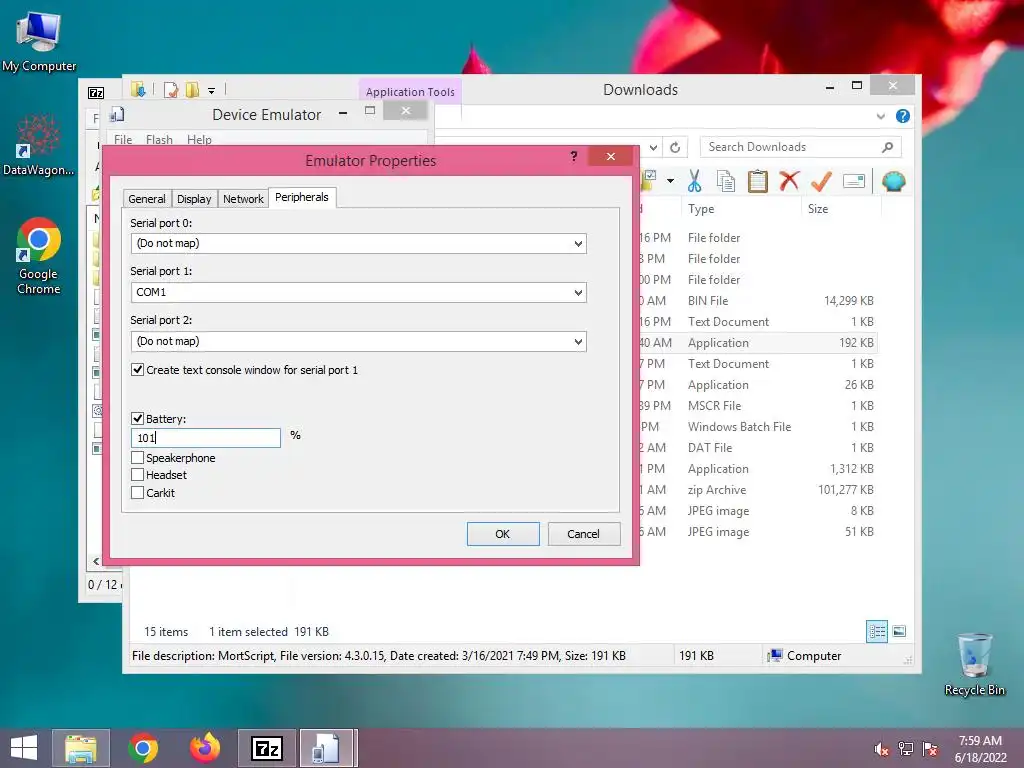The image size is (1024, 768).
Task: Open 7-Zip from the taskbar
Action: tap(266, 748)
